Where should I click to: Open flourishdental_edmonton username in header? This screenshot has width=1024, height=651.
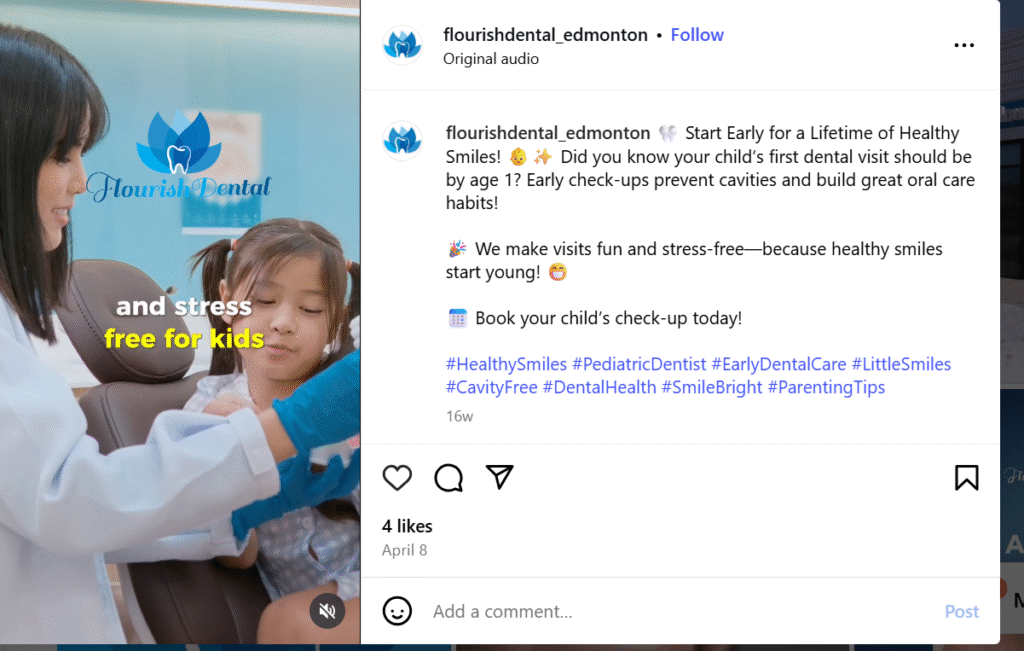coord(545,35)
